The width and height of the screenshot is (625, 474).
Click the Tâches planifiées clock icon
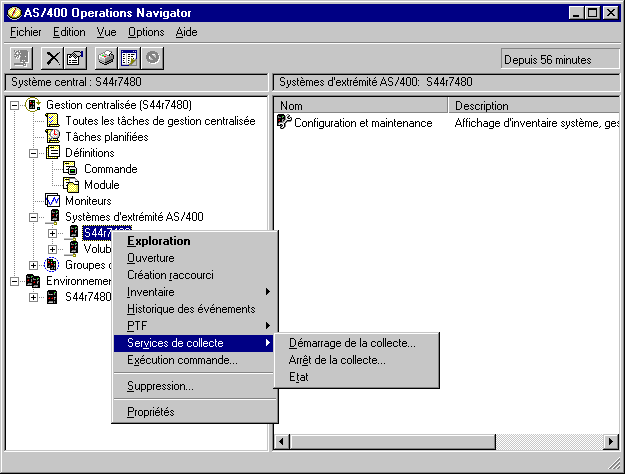point(53,136)
